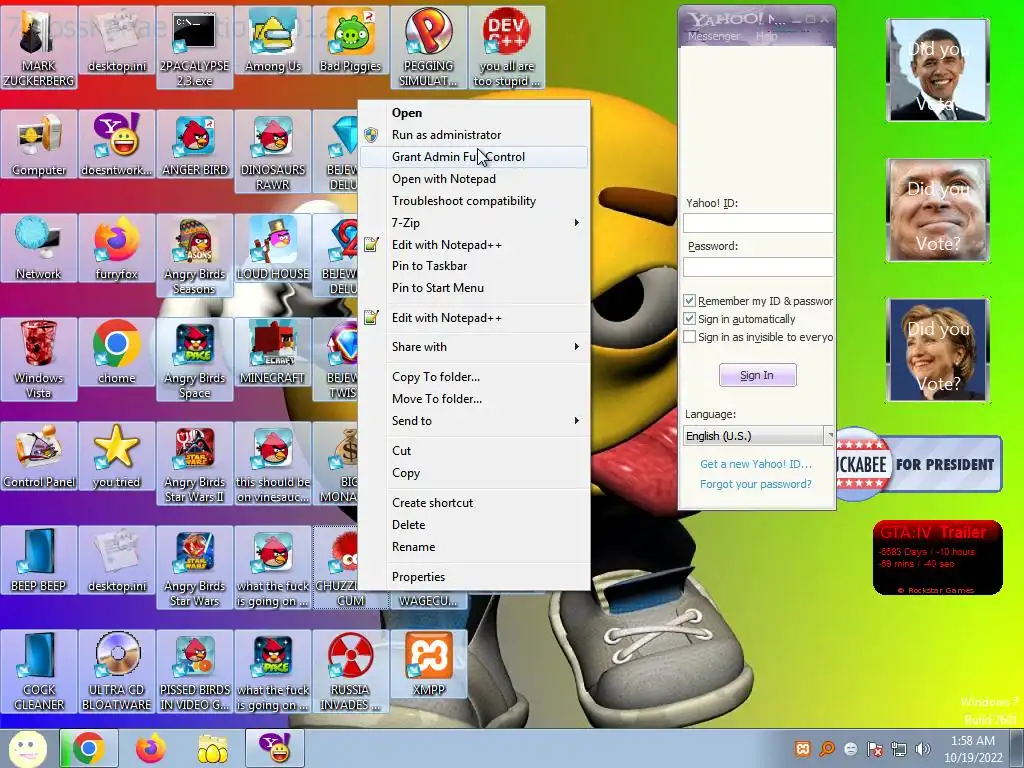
Task: Select the PISSED BIRDS IN VIDEO G... icon
Action: [x=195, y=671]
